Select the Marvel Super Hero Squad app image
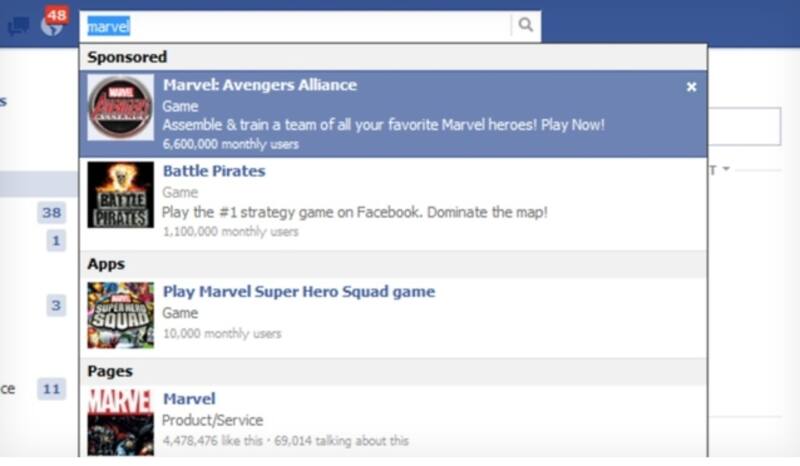800x466 pixels. (x=121, y=315)
